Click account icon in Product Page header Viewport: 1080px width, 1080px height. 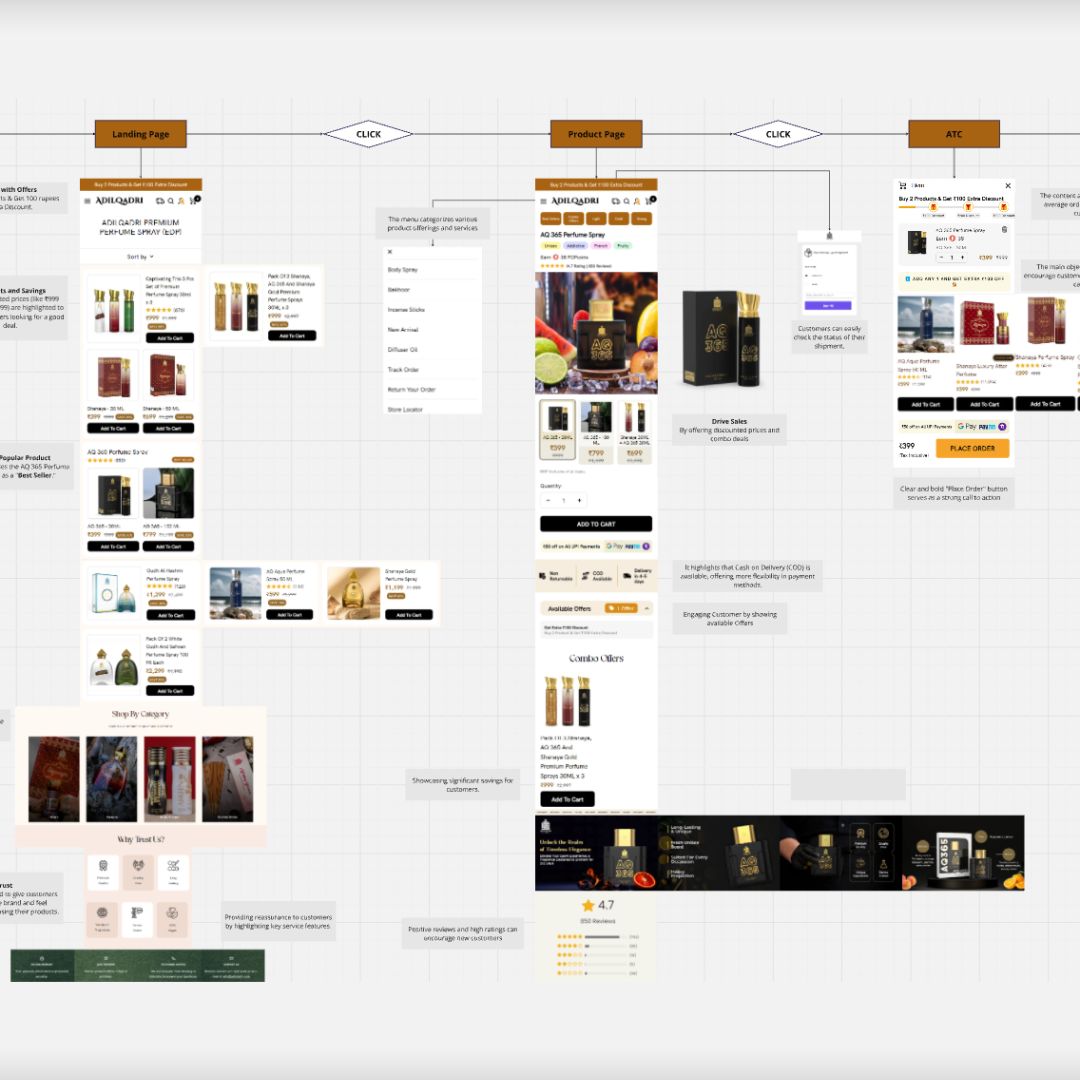coord(636,201)
